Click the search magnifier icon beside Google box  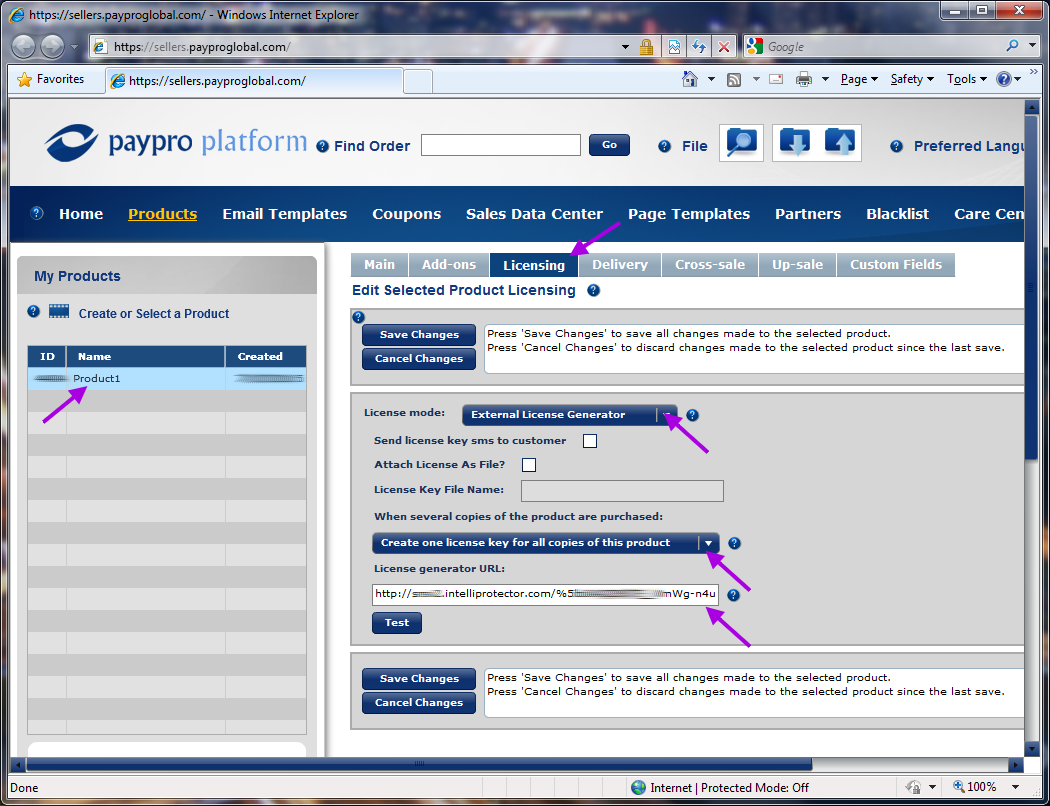[x=1012, y=46]
